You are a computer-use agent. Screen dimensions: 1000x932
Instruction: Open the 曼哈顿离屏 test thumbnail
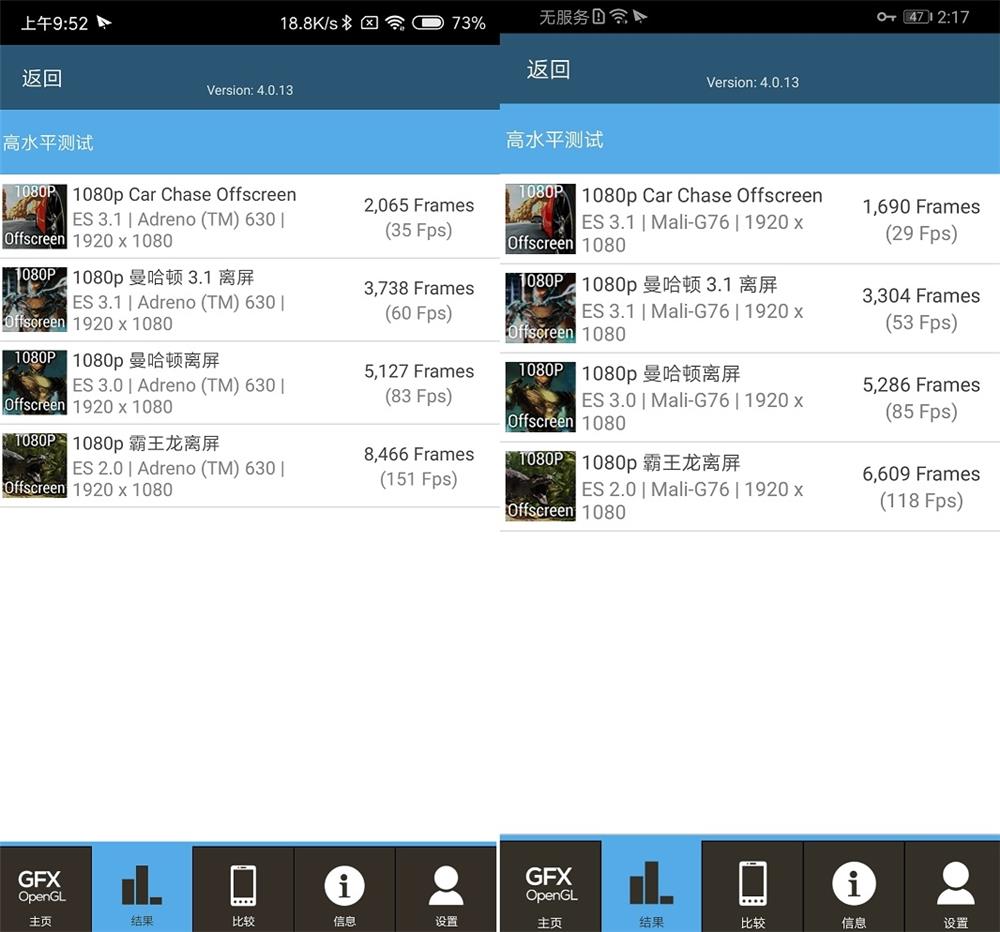[x=34, y=382]
